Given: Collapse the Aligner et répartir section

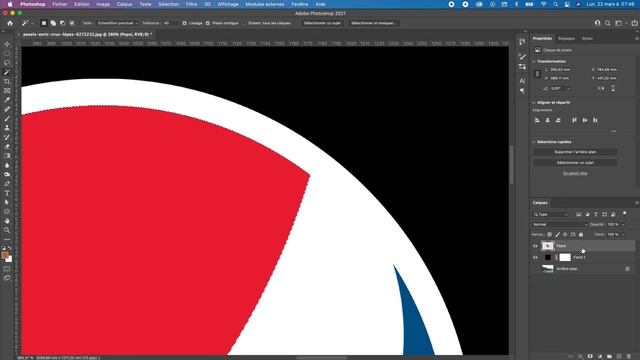Looking at the screenshot, I should click(534, 102).
